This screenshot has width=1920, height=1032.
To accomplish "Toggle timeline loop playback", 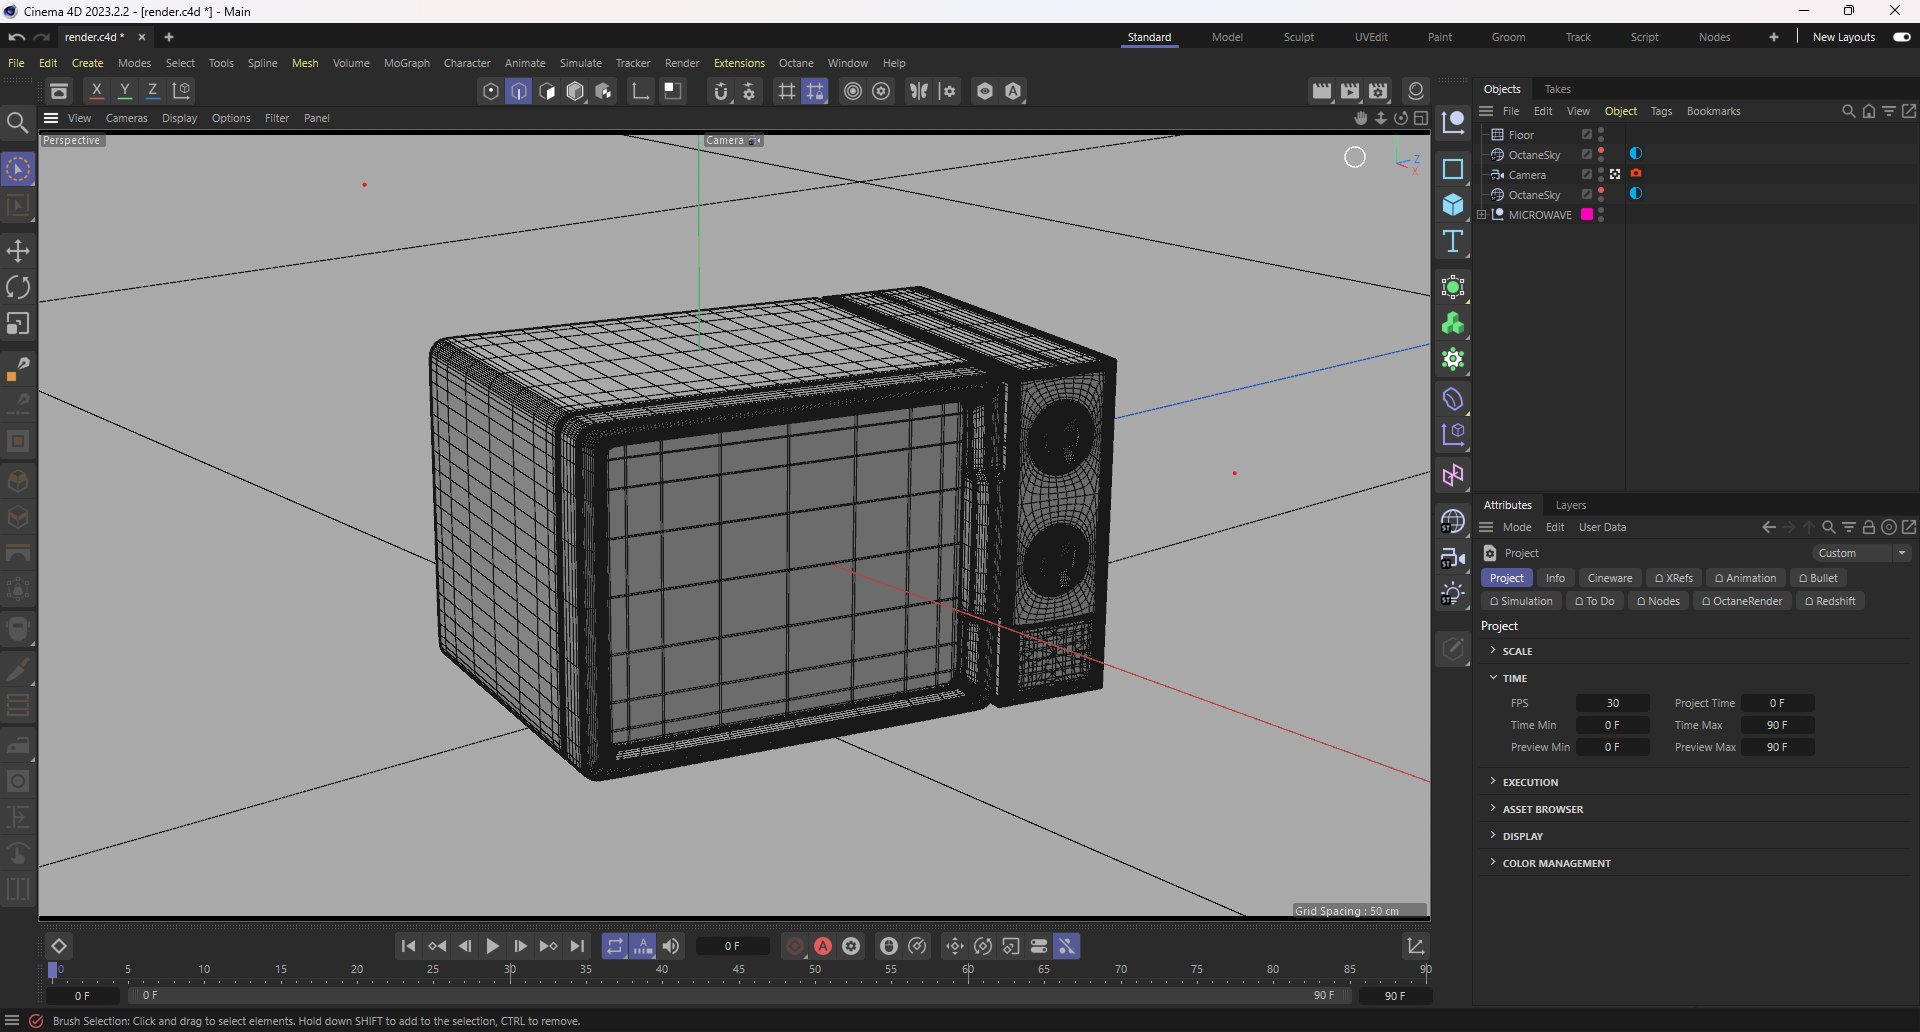I will pyautogui.click(x=614, y=946).
